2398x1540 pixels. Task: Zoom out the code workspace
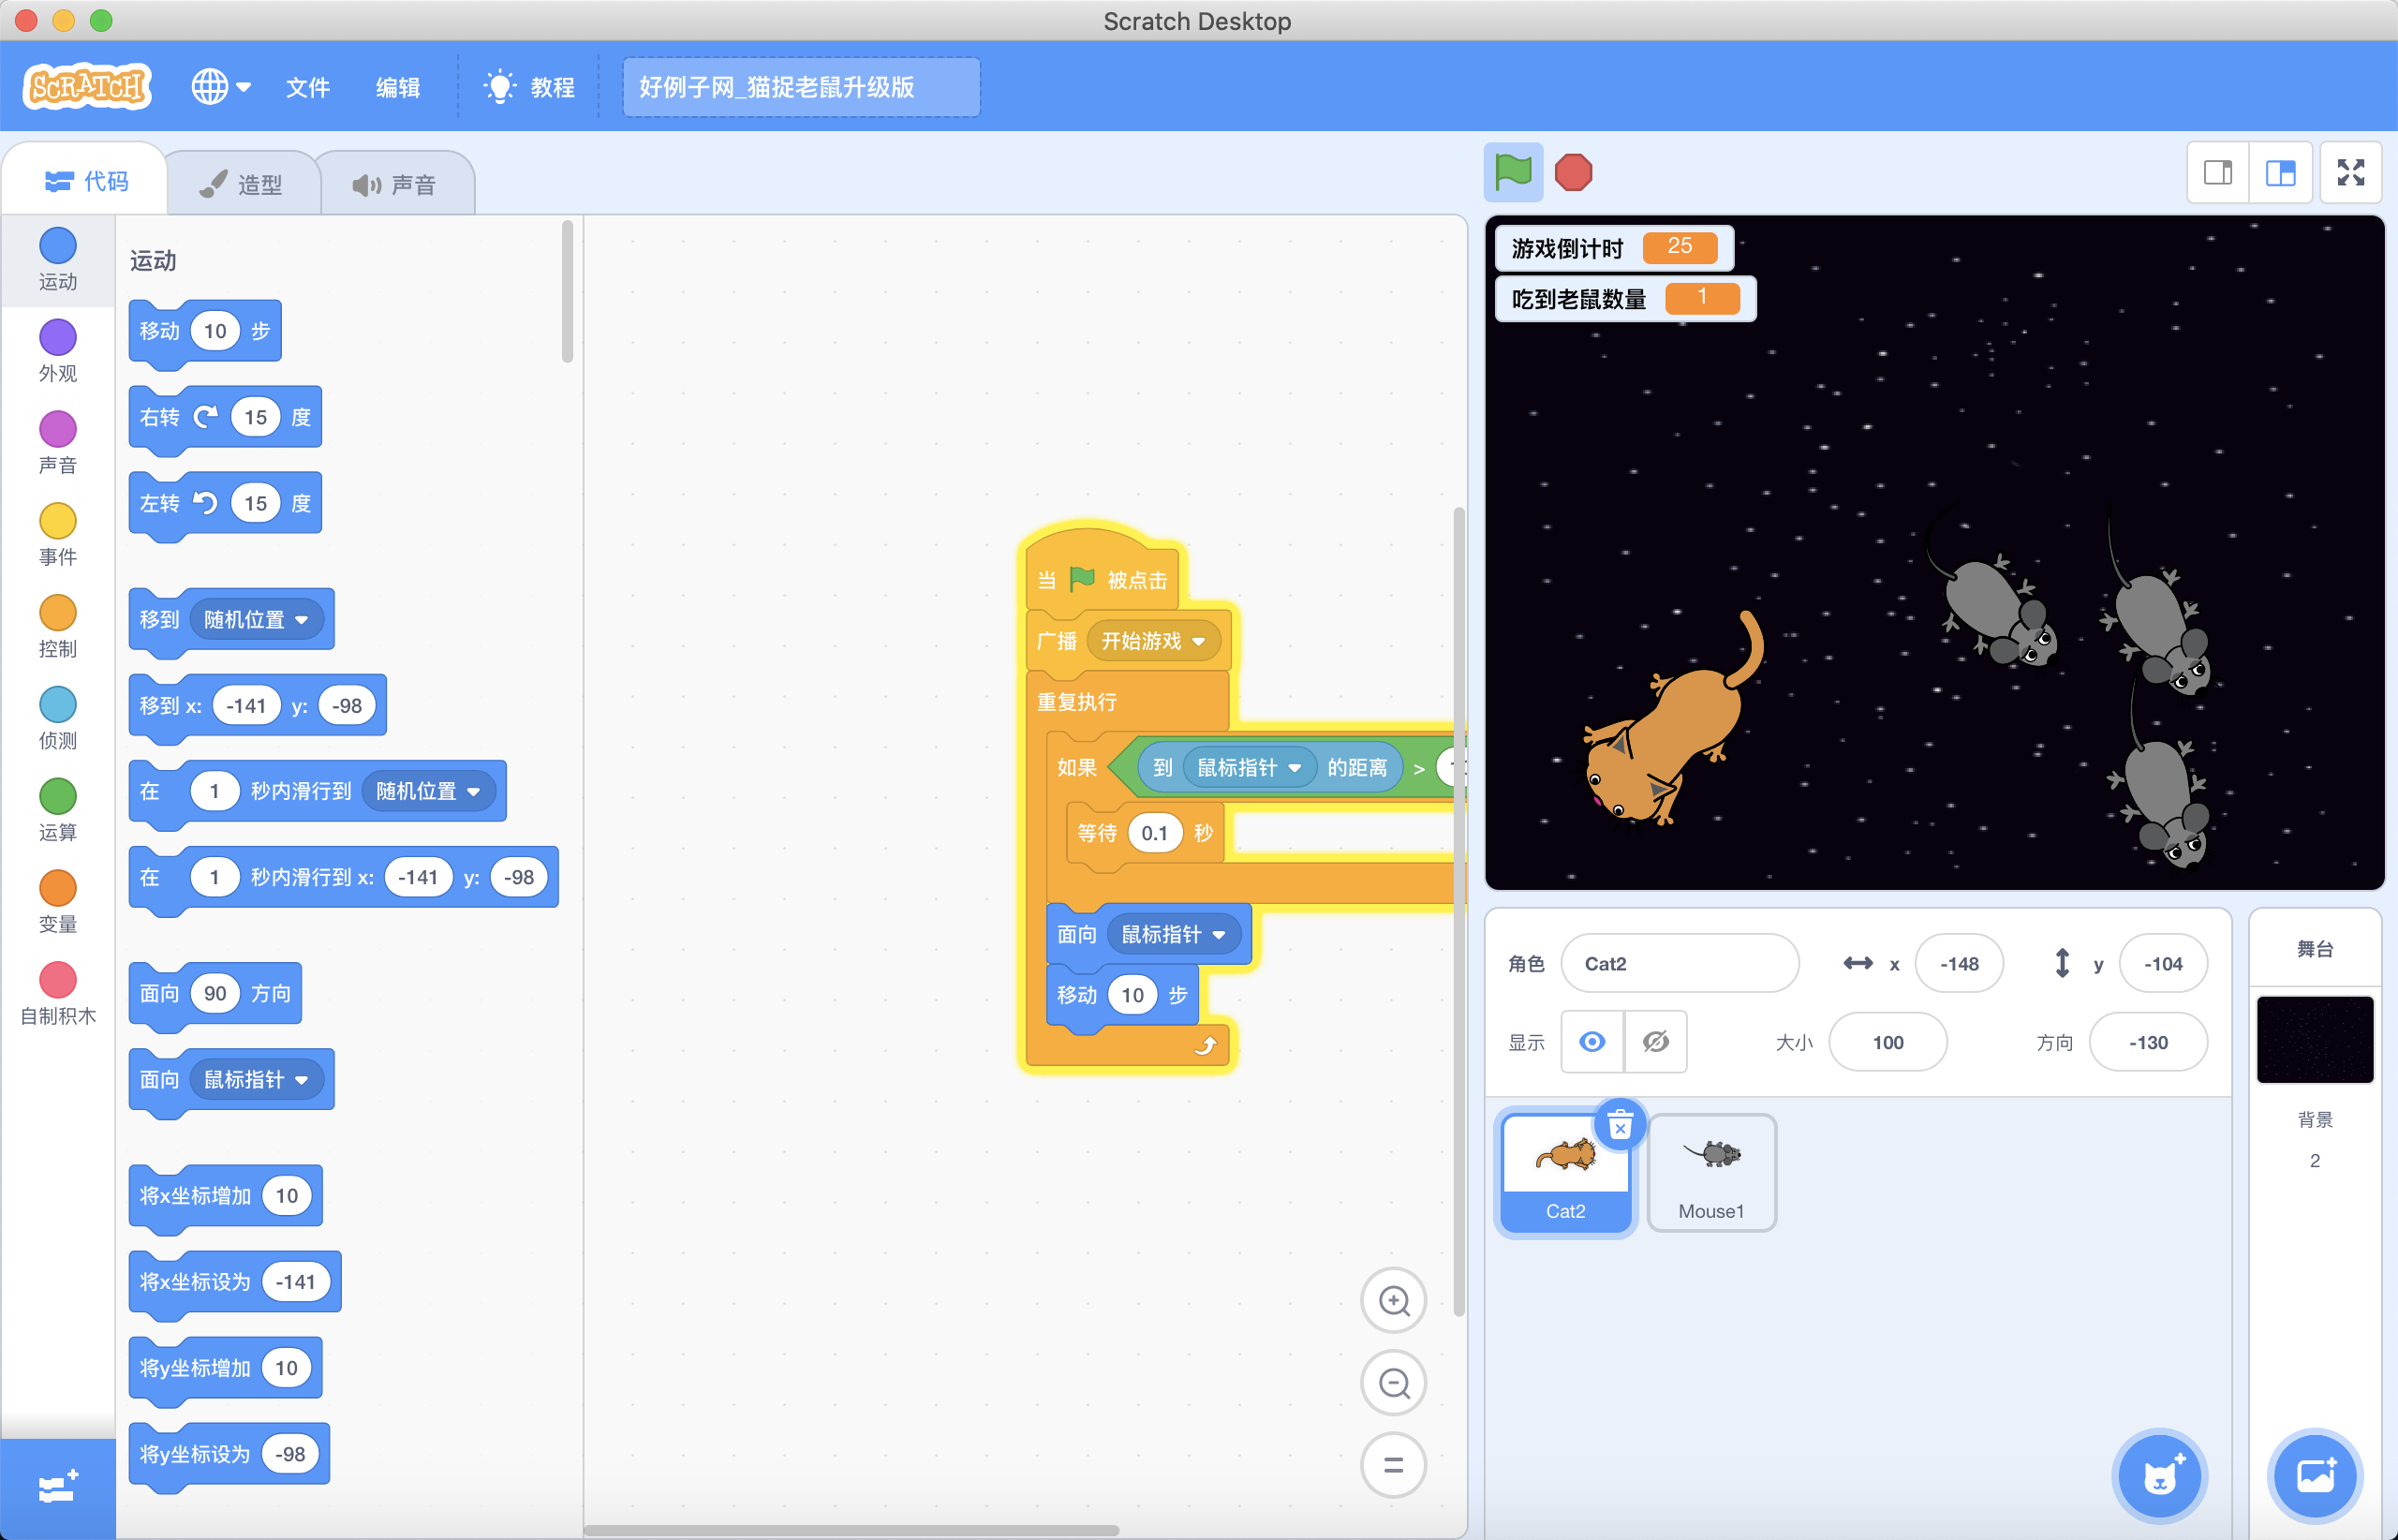click(1394, 1383)
